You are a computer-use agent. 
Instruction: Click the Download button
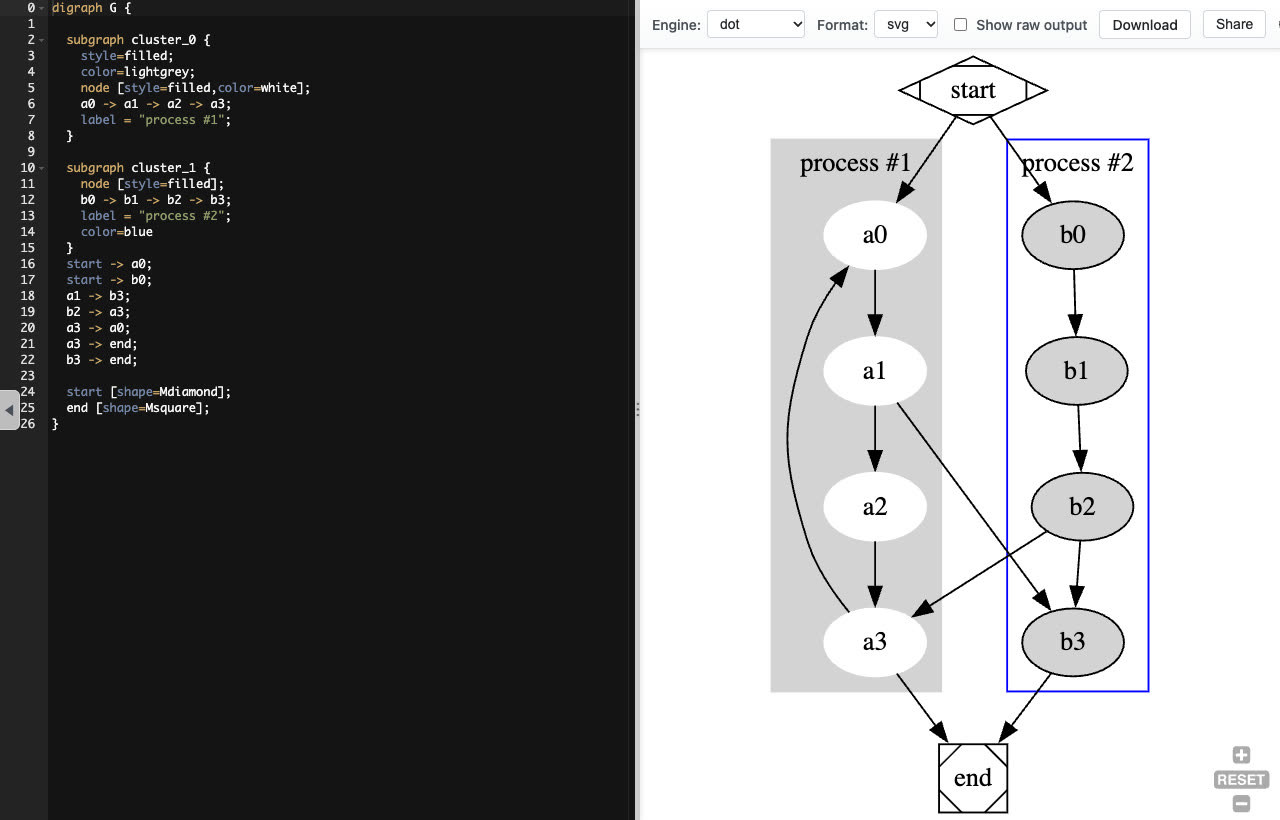coord(1144,24)
